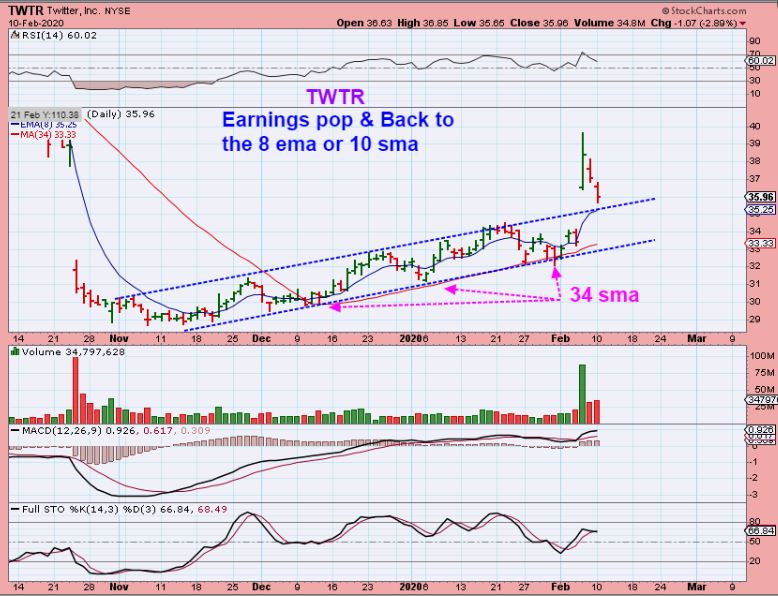Click the 33.33 moving average tag on price axis
The width and height of the screenshot is (778, 596).
pos(761,243)
